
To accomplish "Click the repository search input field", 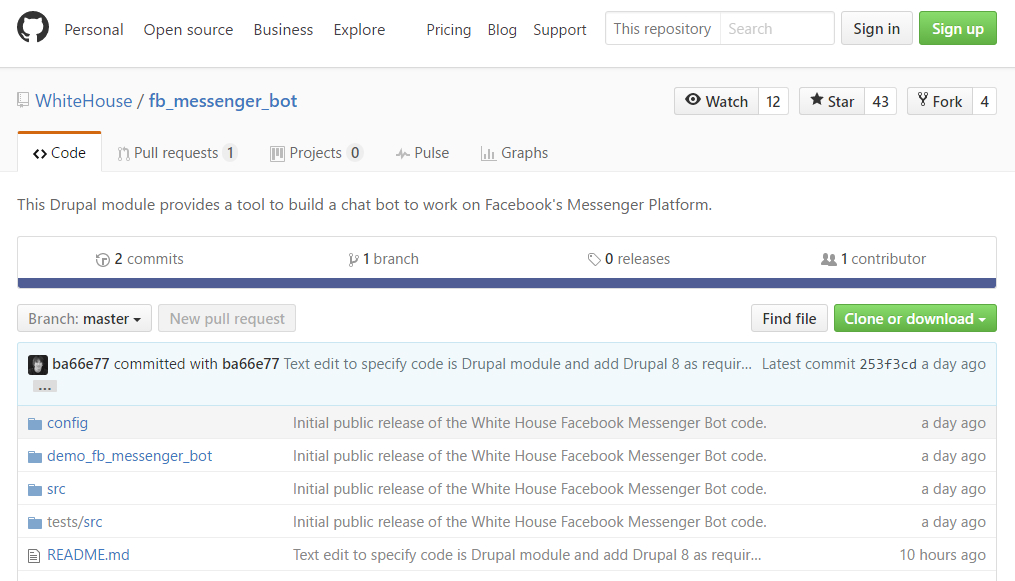I will (x=778, y=28).
